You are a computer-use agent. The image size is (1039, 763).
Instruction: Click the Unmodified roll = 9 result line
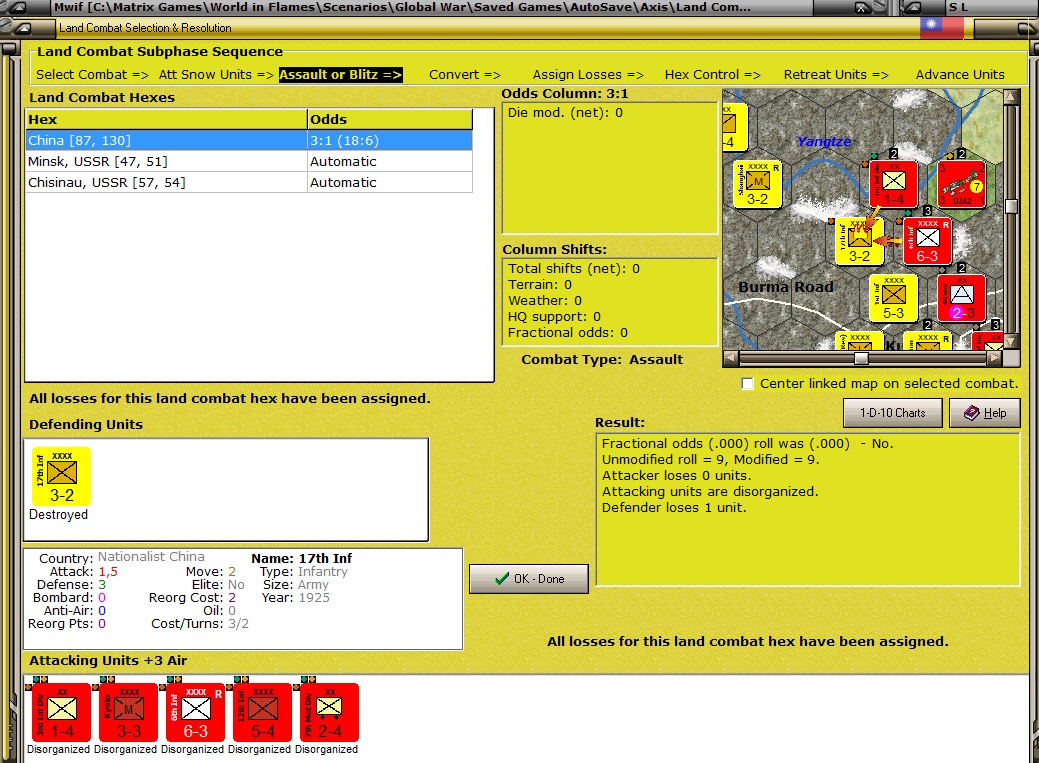click(710, 459)
